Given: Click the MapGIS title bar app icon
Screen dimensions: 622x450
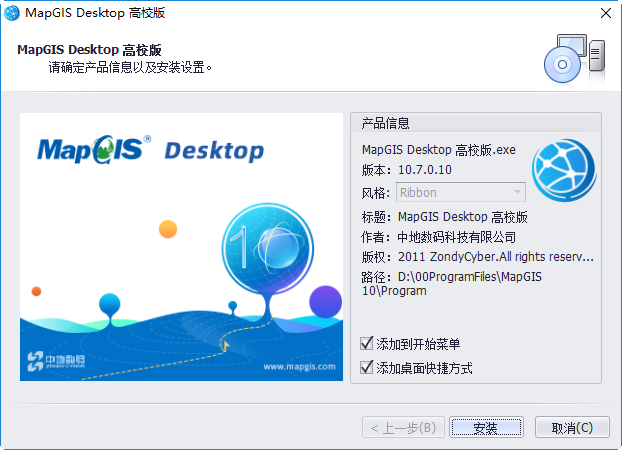Looking at the screenshot, I should pos(11,12).
